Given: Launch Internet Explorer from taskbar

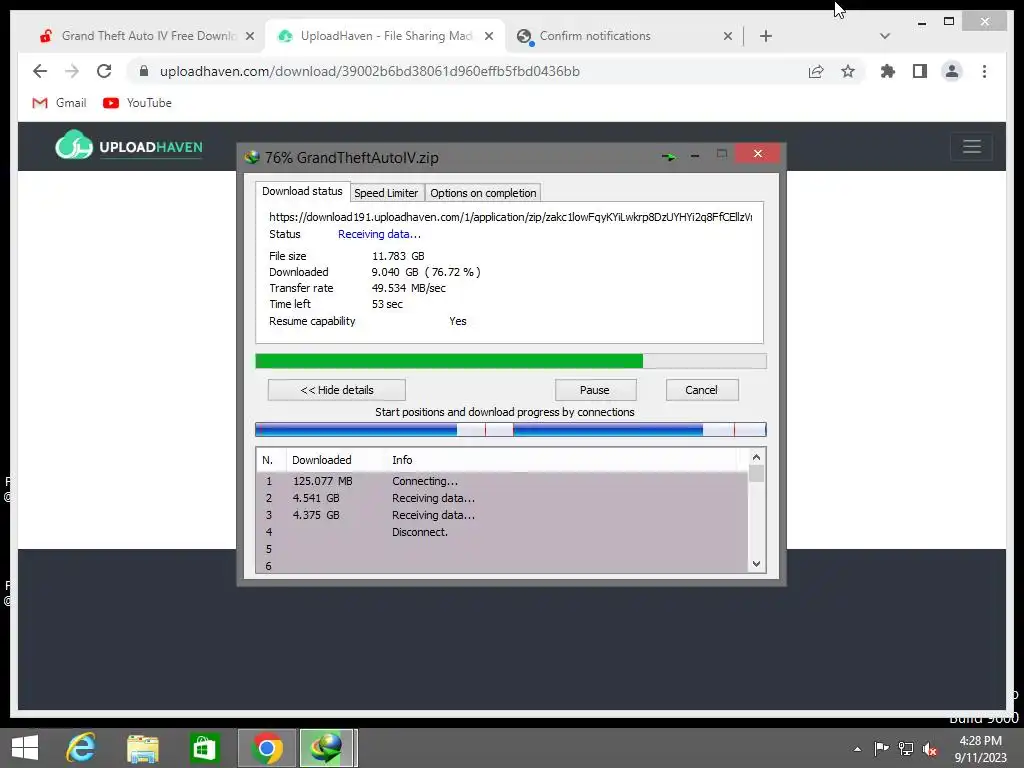Looking at the screenshot, I should 81,748.
